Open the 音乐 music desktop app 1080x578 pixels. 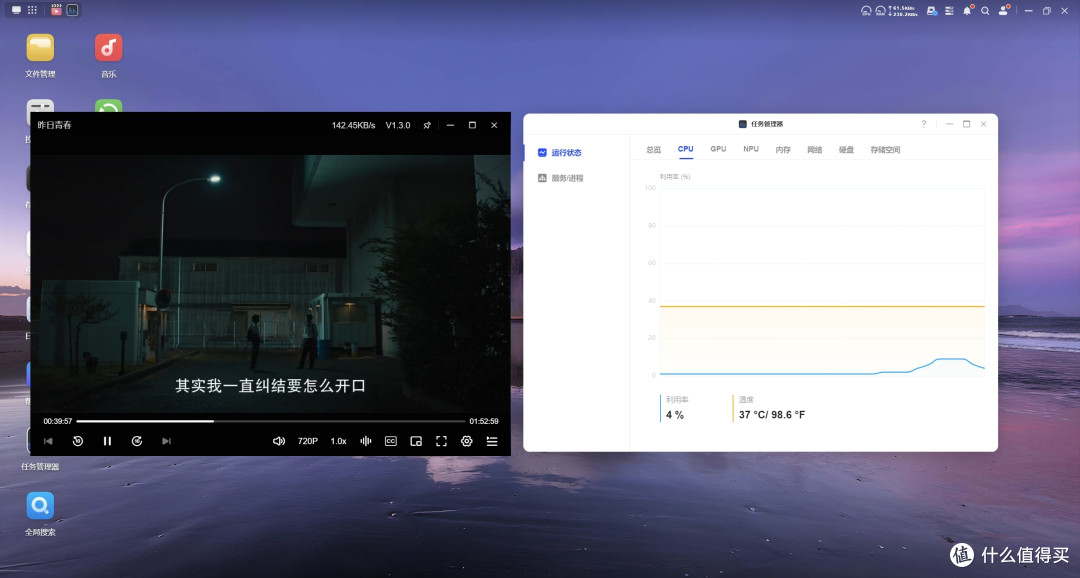coord(108,56)
